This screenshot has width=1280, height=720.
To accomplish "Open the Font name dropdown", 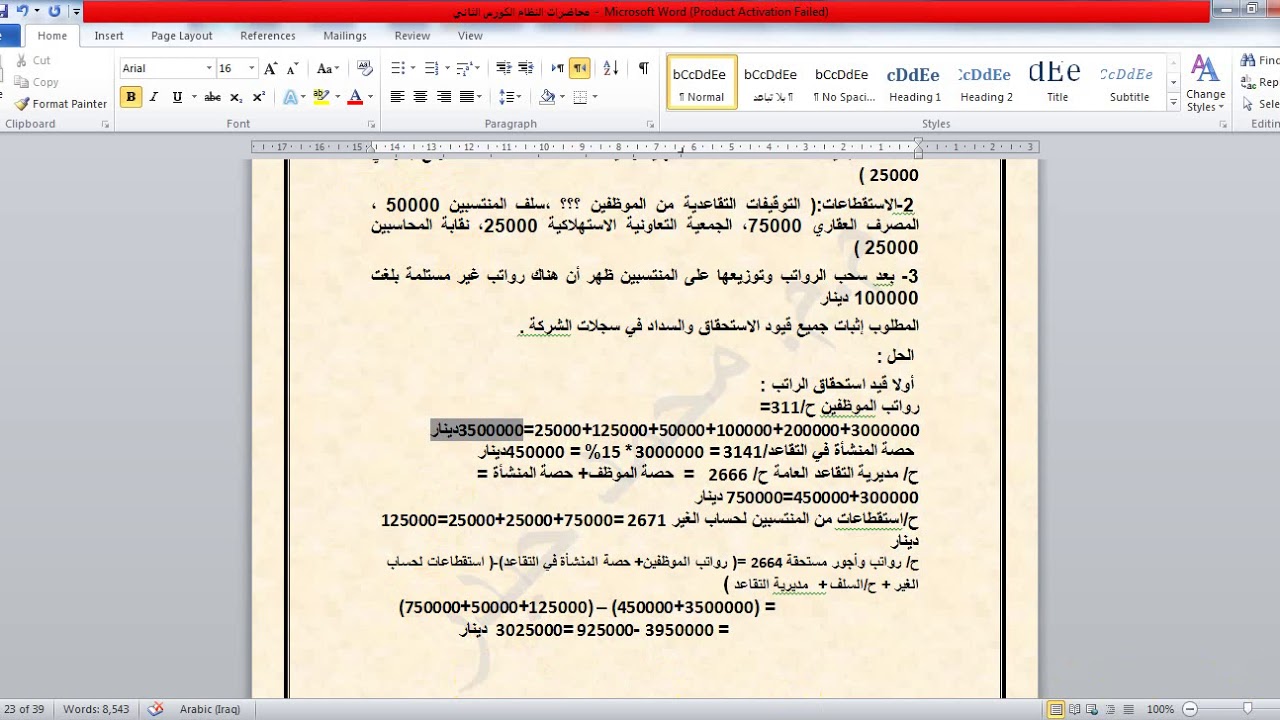I will (209, 68).
